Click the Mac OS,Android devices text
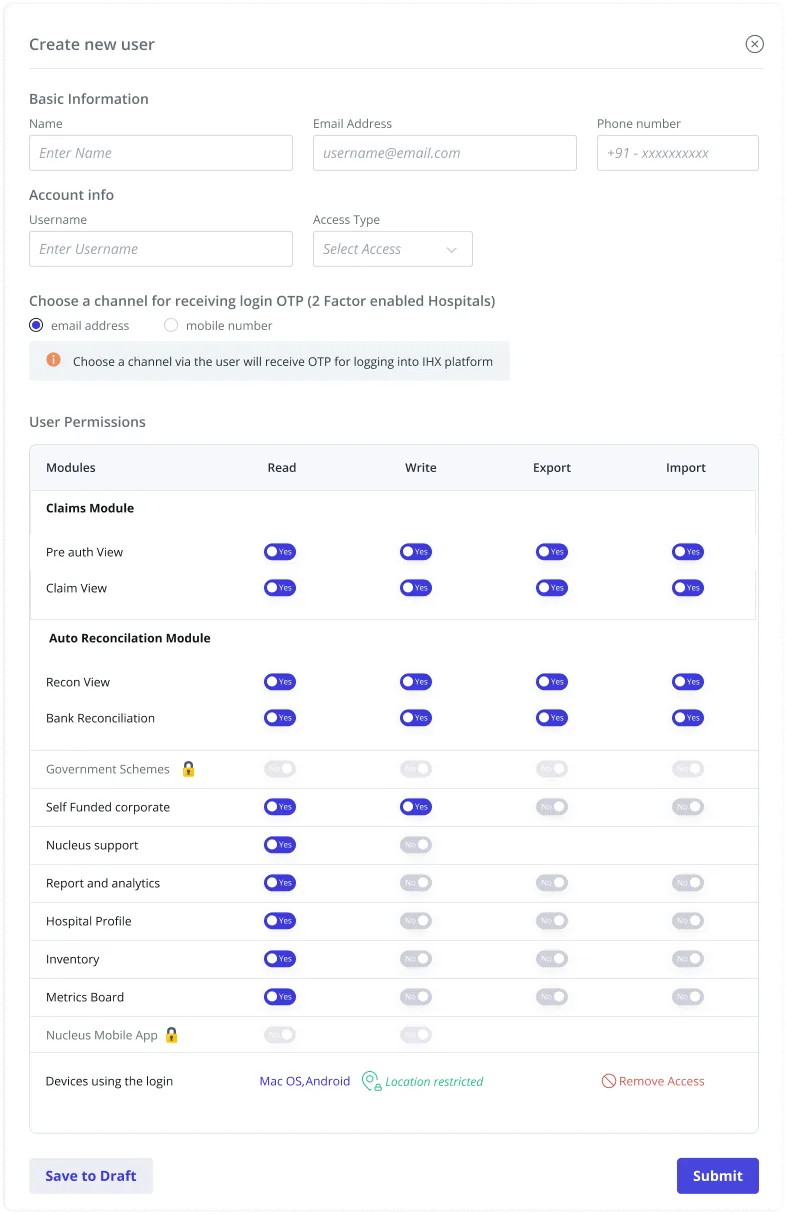This screenshot has width=786, height=1214. tap(305, 1081)
